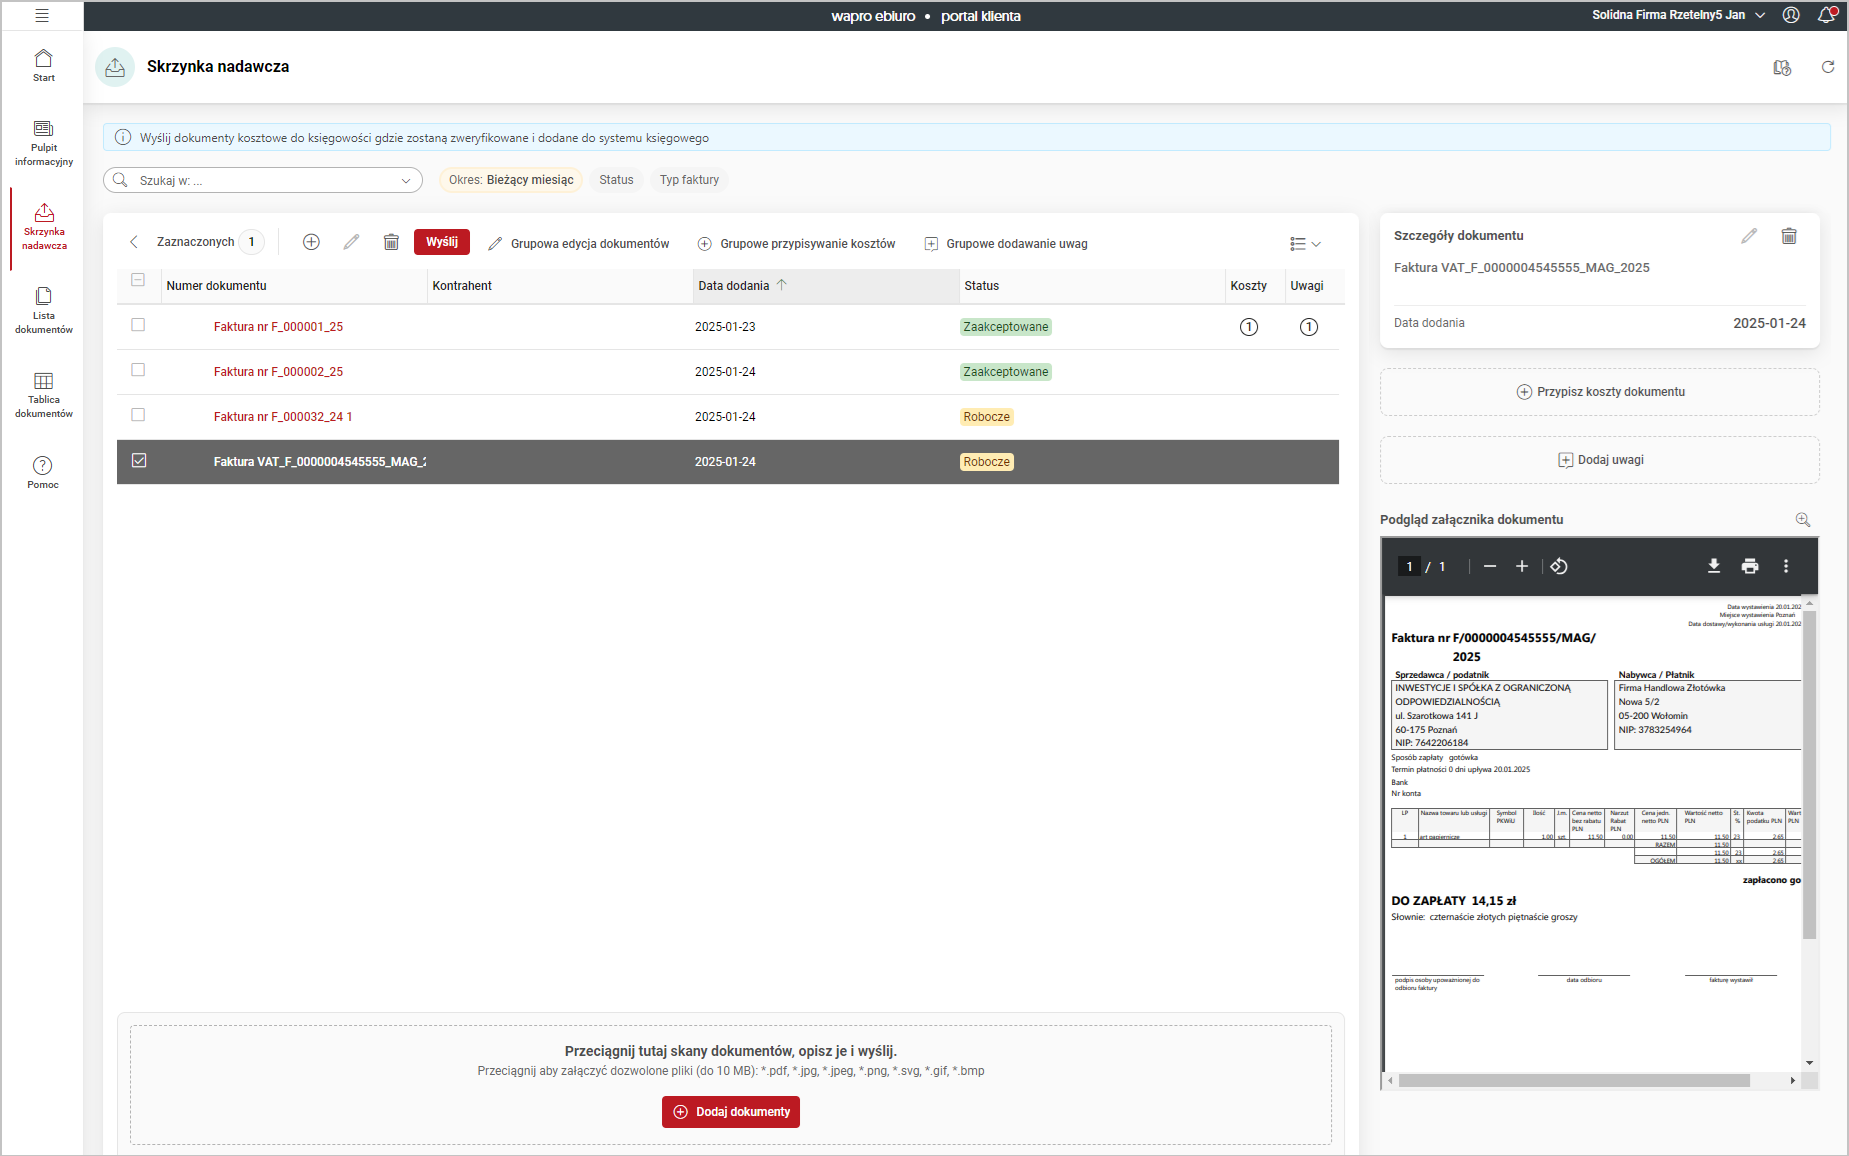
Task: Zoom attachment preview magnifier
Action: pos(1803,519)
